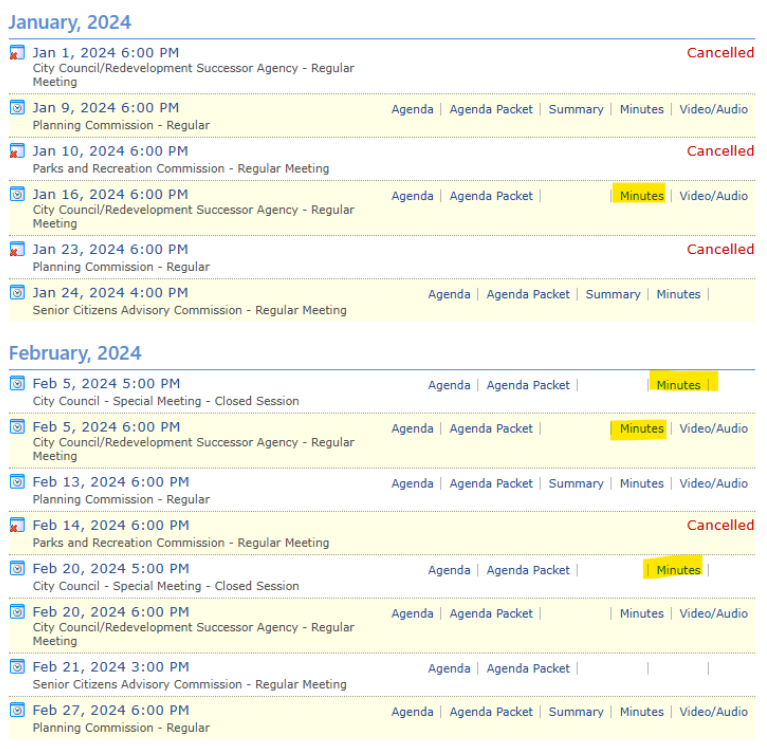Open Agenda Packet for Feb 27 Planning Commission
This screenshot has width=767, height=749.
click(491, 712)
